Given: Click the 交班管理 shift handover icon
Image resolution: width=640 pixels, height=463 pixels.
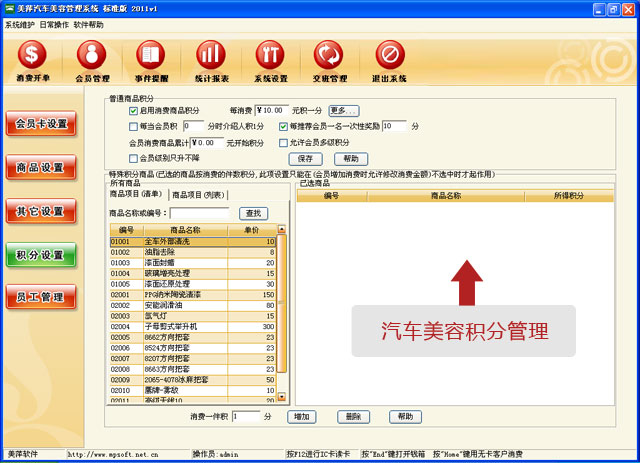Looking at the screenshot, I should tap(329, 57).
